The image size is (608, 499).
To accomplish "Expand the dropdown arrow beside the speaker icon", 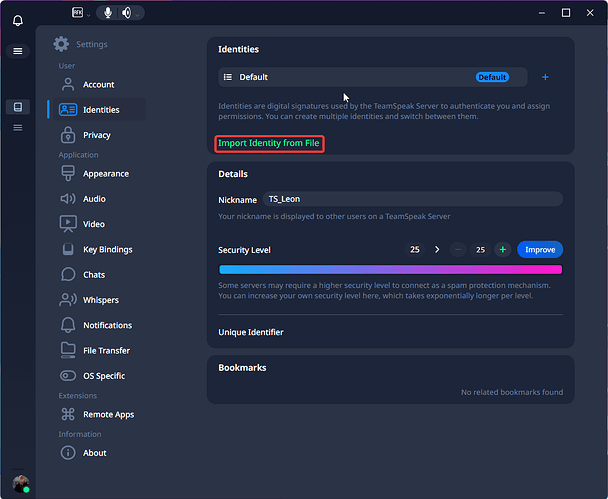I will (x=137, y=15).
